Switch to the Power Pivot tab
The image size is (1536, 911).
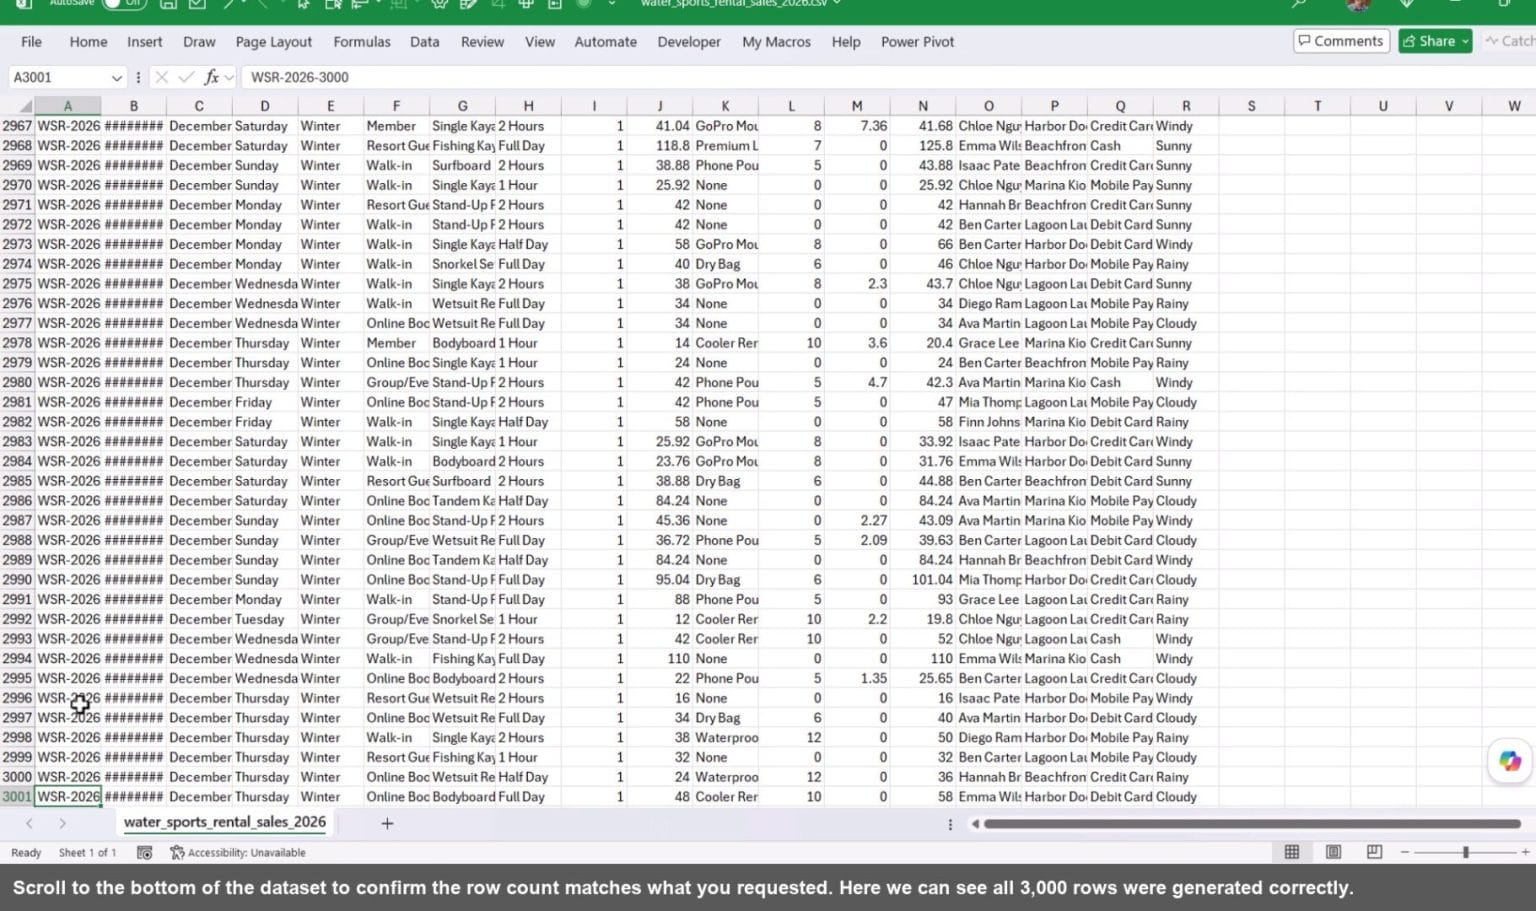[917, 42]
